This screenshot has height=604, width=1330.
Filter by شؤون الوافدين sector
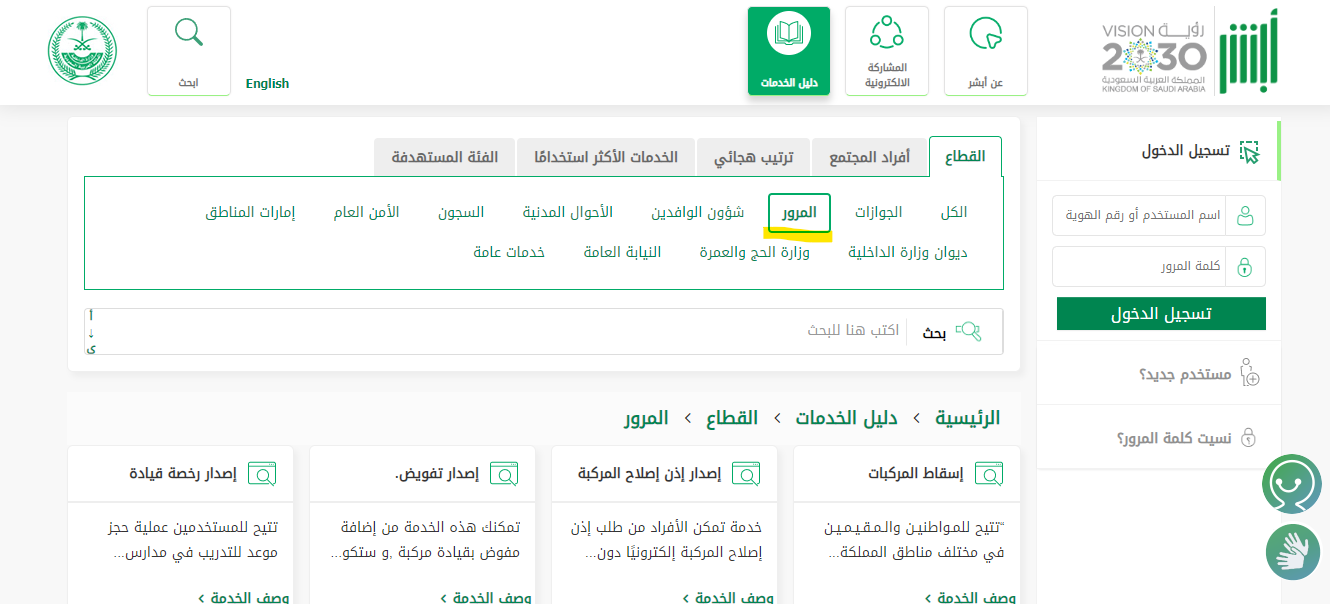pos(698,212)
